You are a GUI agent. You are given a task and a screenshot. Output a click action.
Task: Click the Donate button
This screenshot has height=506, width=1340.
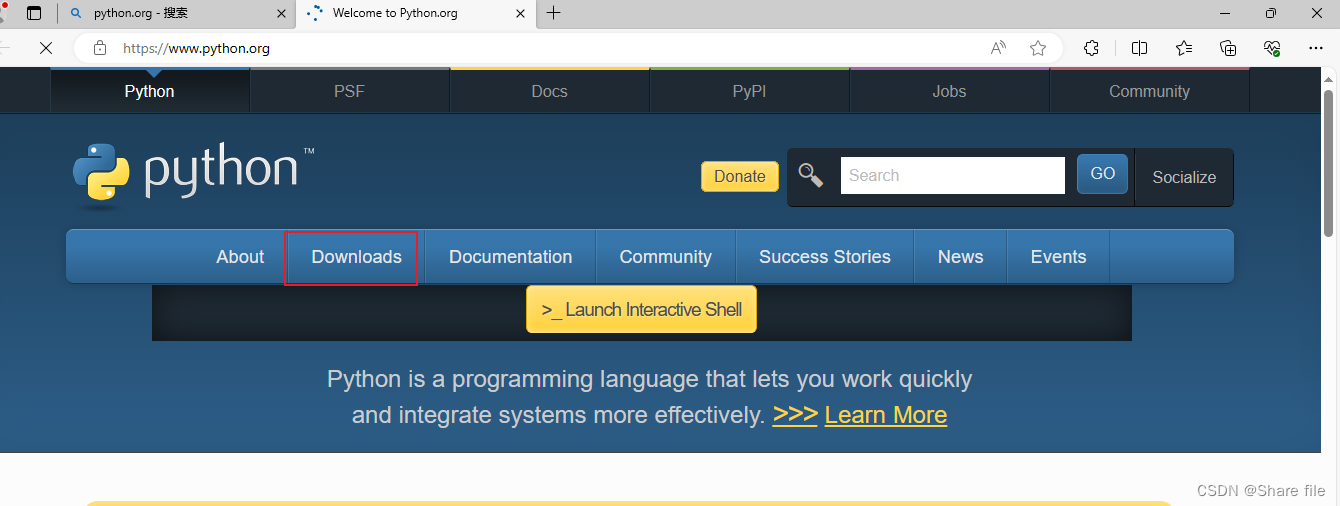point(740,176)
